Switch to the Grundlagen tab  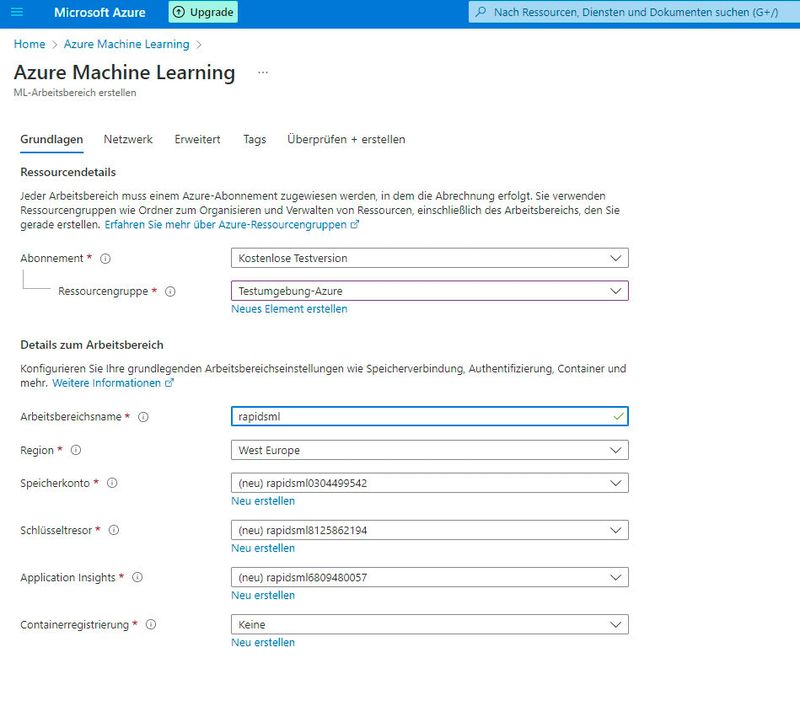click(x=52, y=139)
